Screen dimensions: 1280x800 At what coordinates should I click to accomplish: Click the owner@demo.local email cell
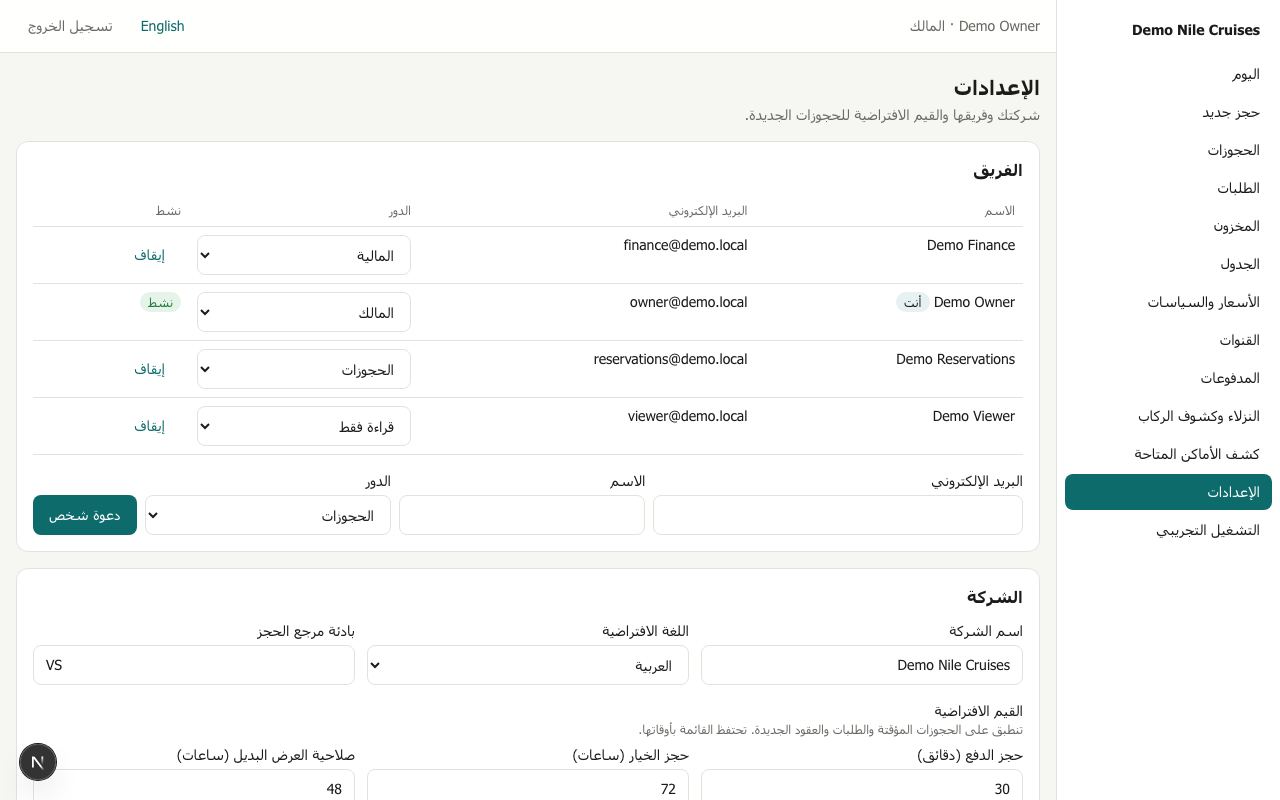(x=688, y=302)
